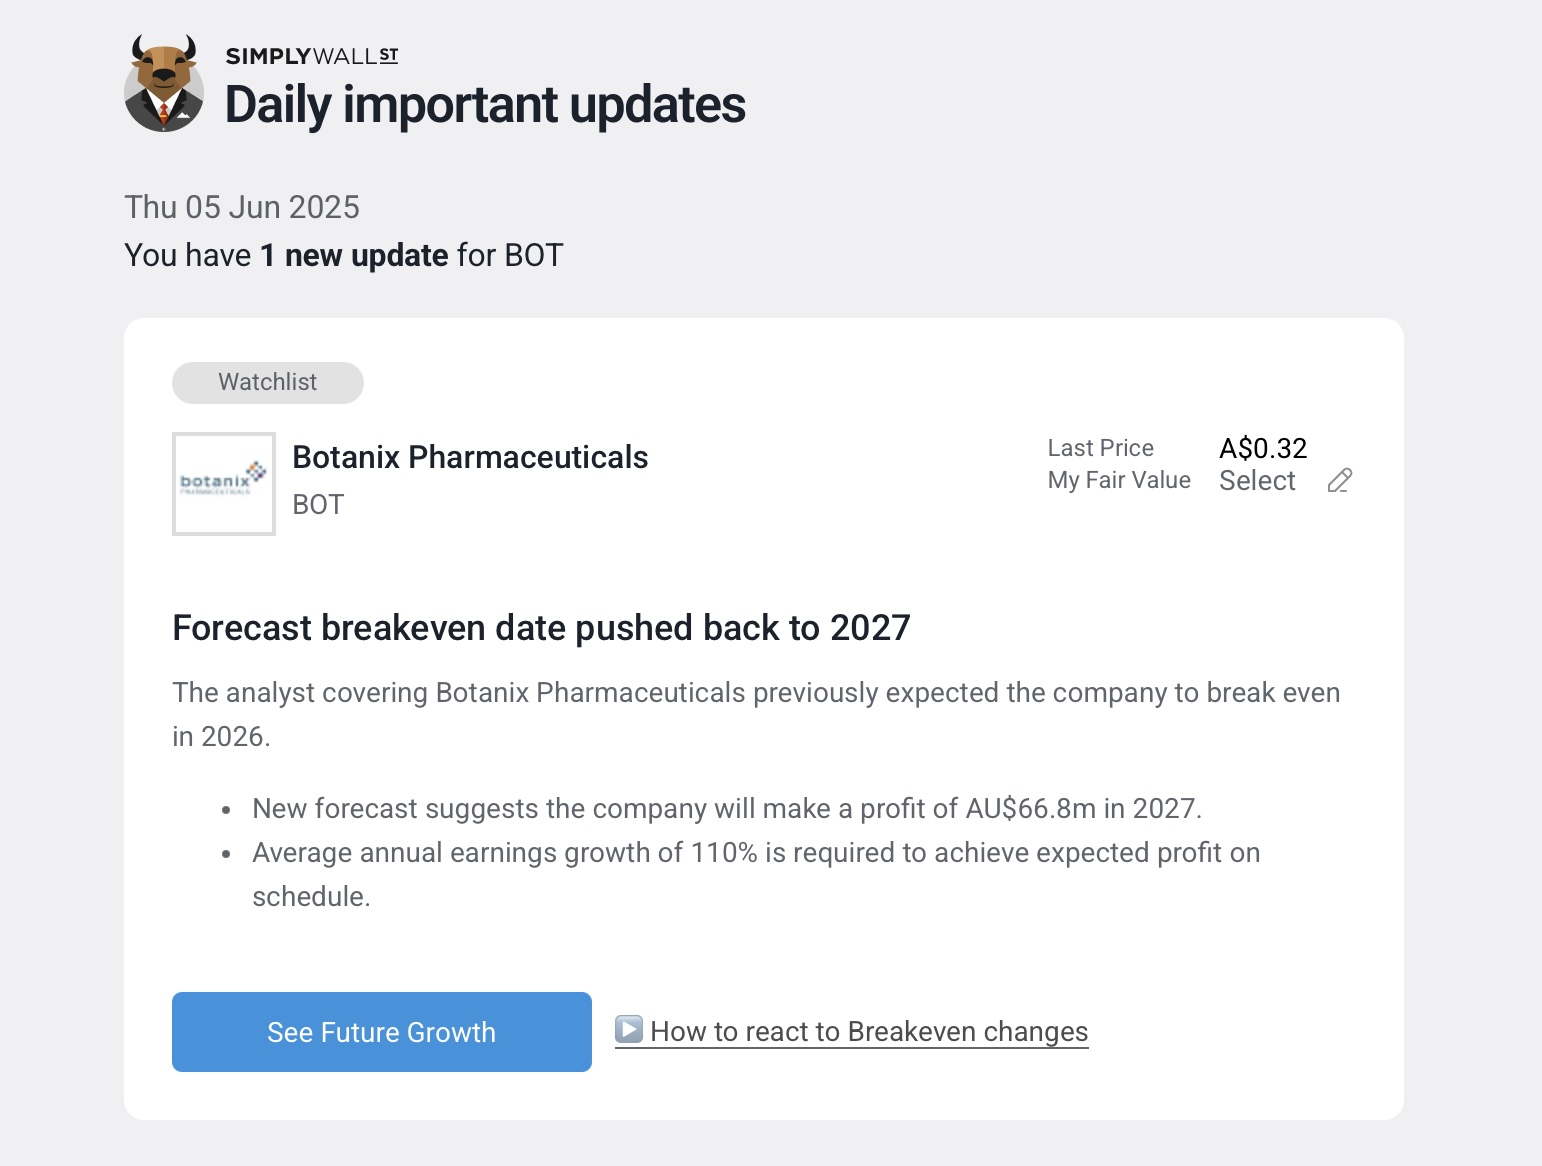Click the SIMPLYWALLST wordmark
The height and width of the screenshot is (1166, 1542).
[312, 56]
